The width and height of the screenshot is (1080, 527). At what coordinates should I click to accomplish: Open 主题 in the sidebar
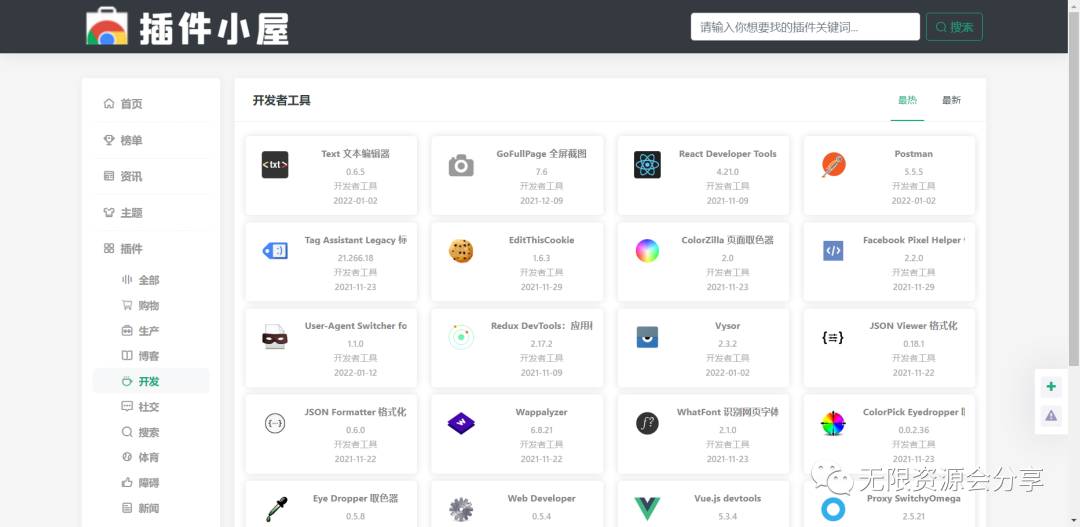coord(151,213)
